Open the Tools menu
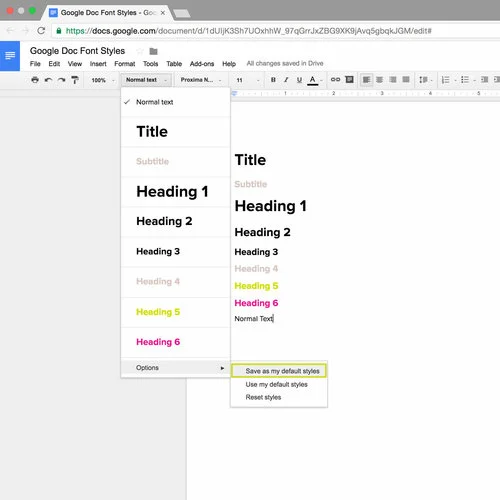Viewport: 500px width, 500px height. coord(151,64)
